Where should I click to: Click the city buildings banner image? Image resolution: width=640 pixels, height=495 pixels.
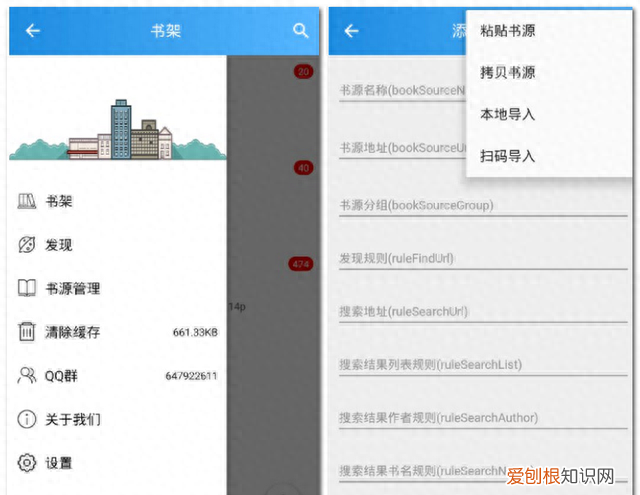click(117, 130)
